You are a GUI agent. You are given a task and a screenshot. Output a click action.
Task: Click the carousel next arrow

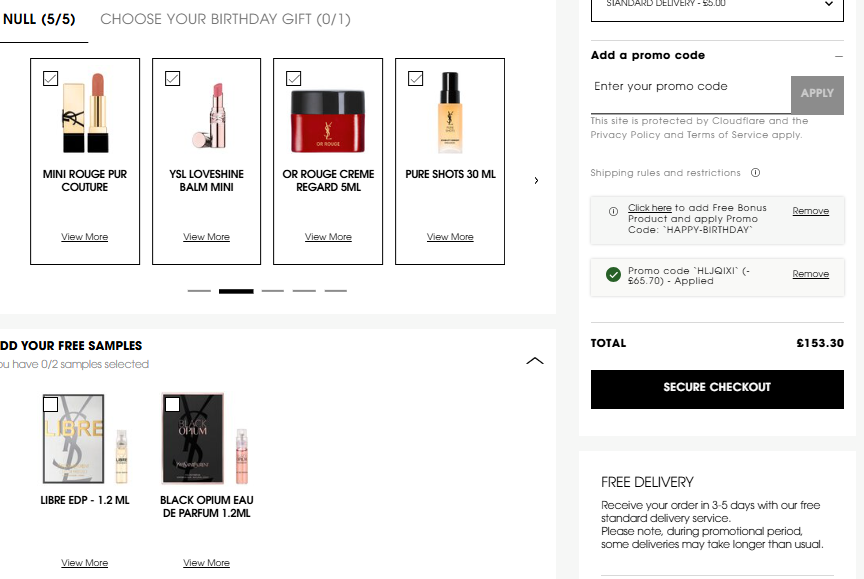(536, 181)
